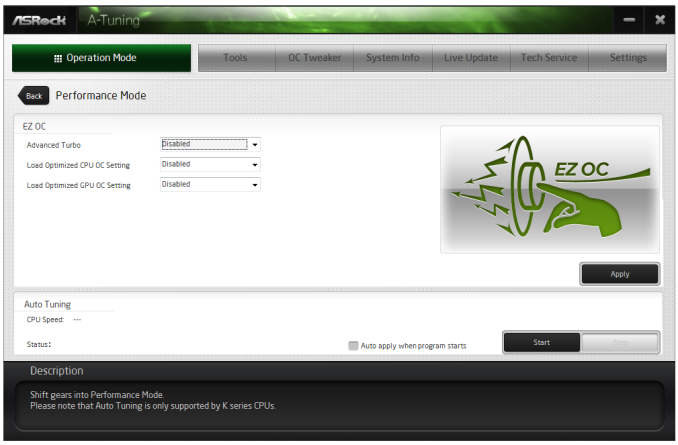The width and height of the screenshot is (678, 445).
Task: Apply the EZ OC settings
Action: pos(620,274)
